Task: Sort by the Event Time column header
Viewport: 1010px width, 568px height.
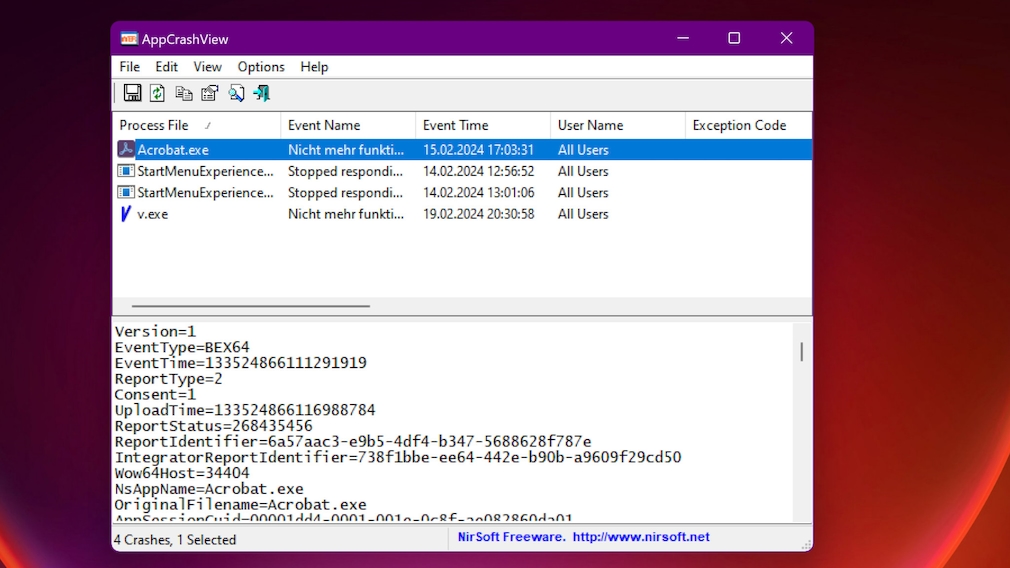Action: pyautogui.click(x=455, y=125)
